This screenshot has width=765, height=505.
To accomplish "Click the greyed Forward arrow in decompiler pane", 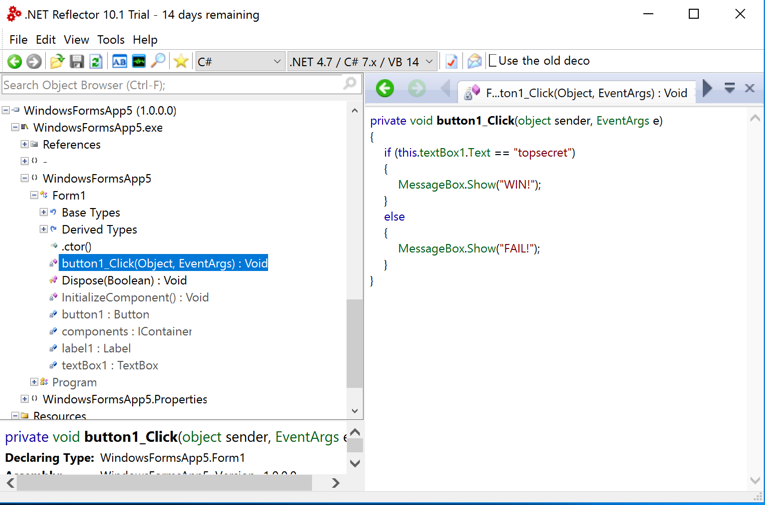I will (417, 89).
